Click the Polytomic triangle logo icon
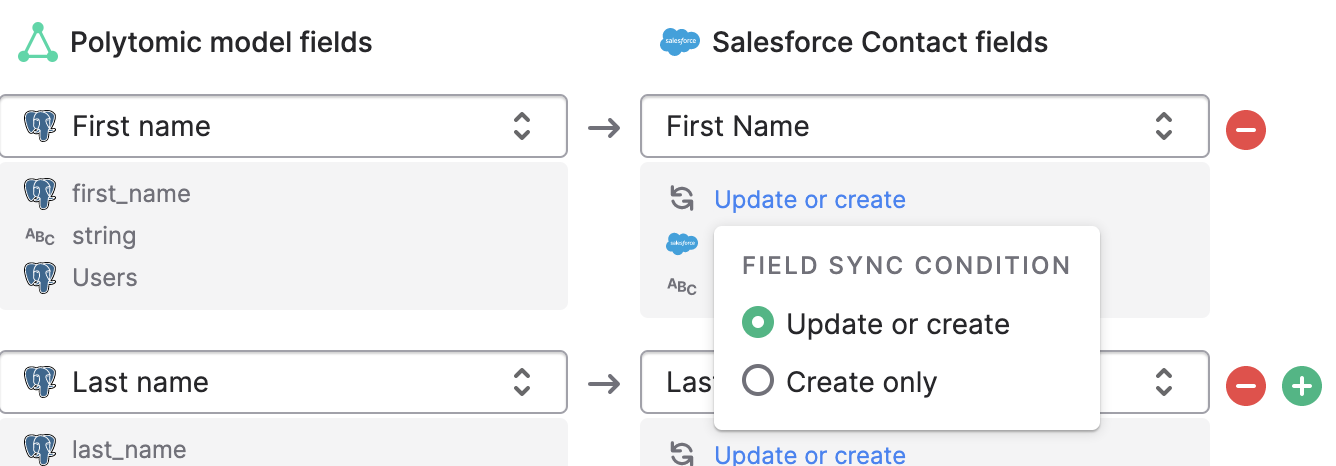Screen dimensions: 1336x466 coord(38,42)
